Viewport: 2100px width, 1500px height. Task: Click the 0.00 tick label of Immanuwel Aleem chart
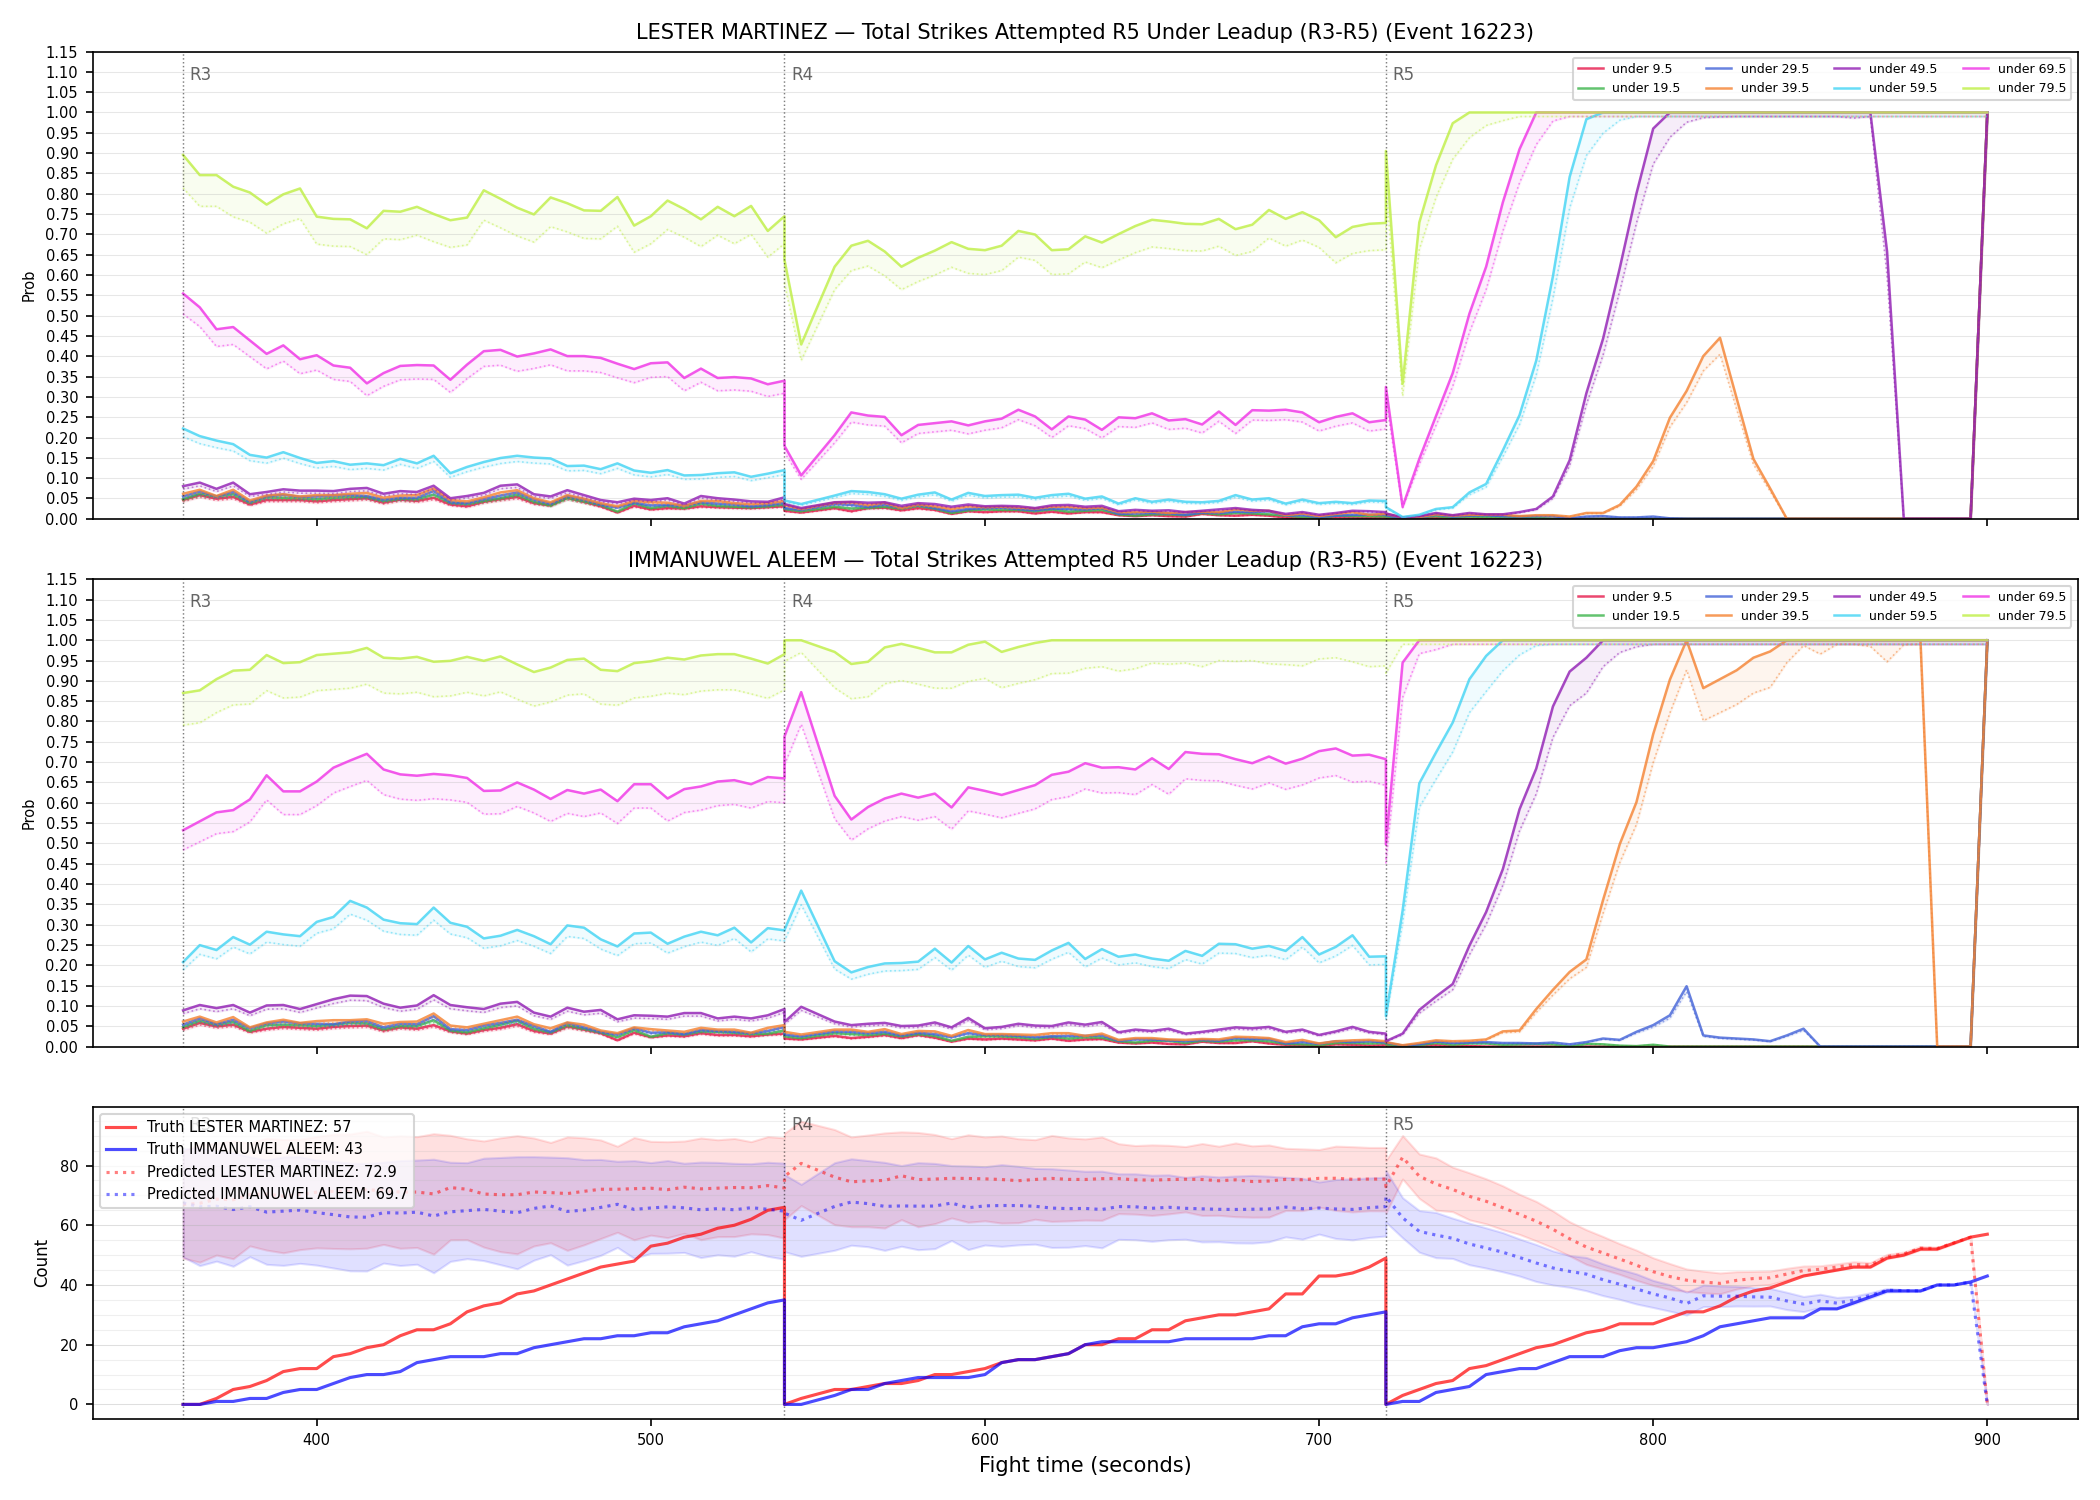click(62, 1047)
